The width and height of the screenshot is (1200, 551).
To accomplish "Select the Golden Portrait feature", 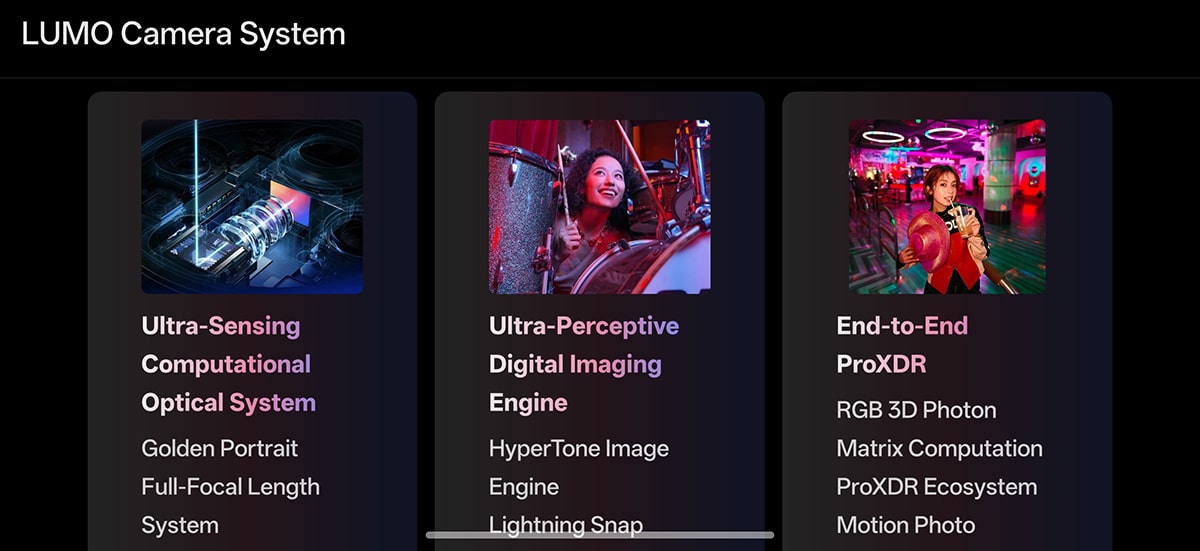I will click(x=220, y=448).
